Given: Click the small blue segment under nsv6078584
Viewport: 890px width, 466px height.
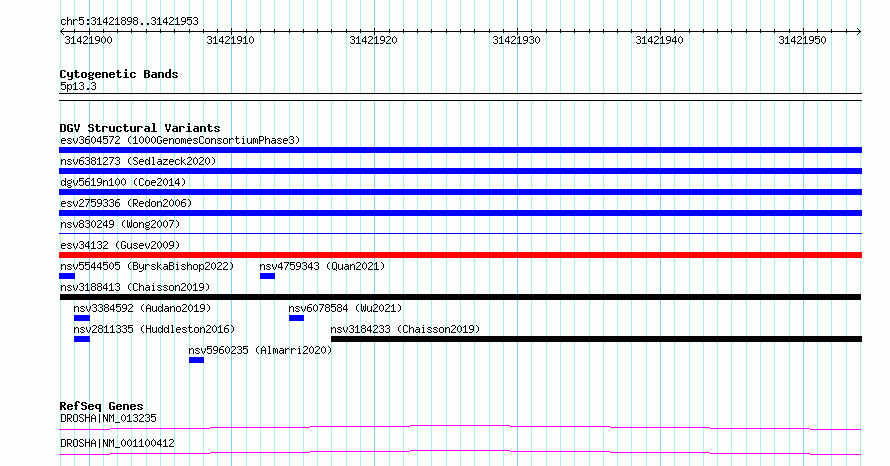Looking at the screenshot, I should 296,318.
